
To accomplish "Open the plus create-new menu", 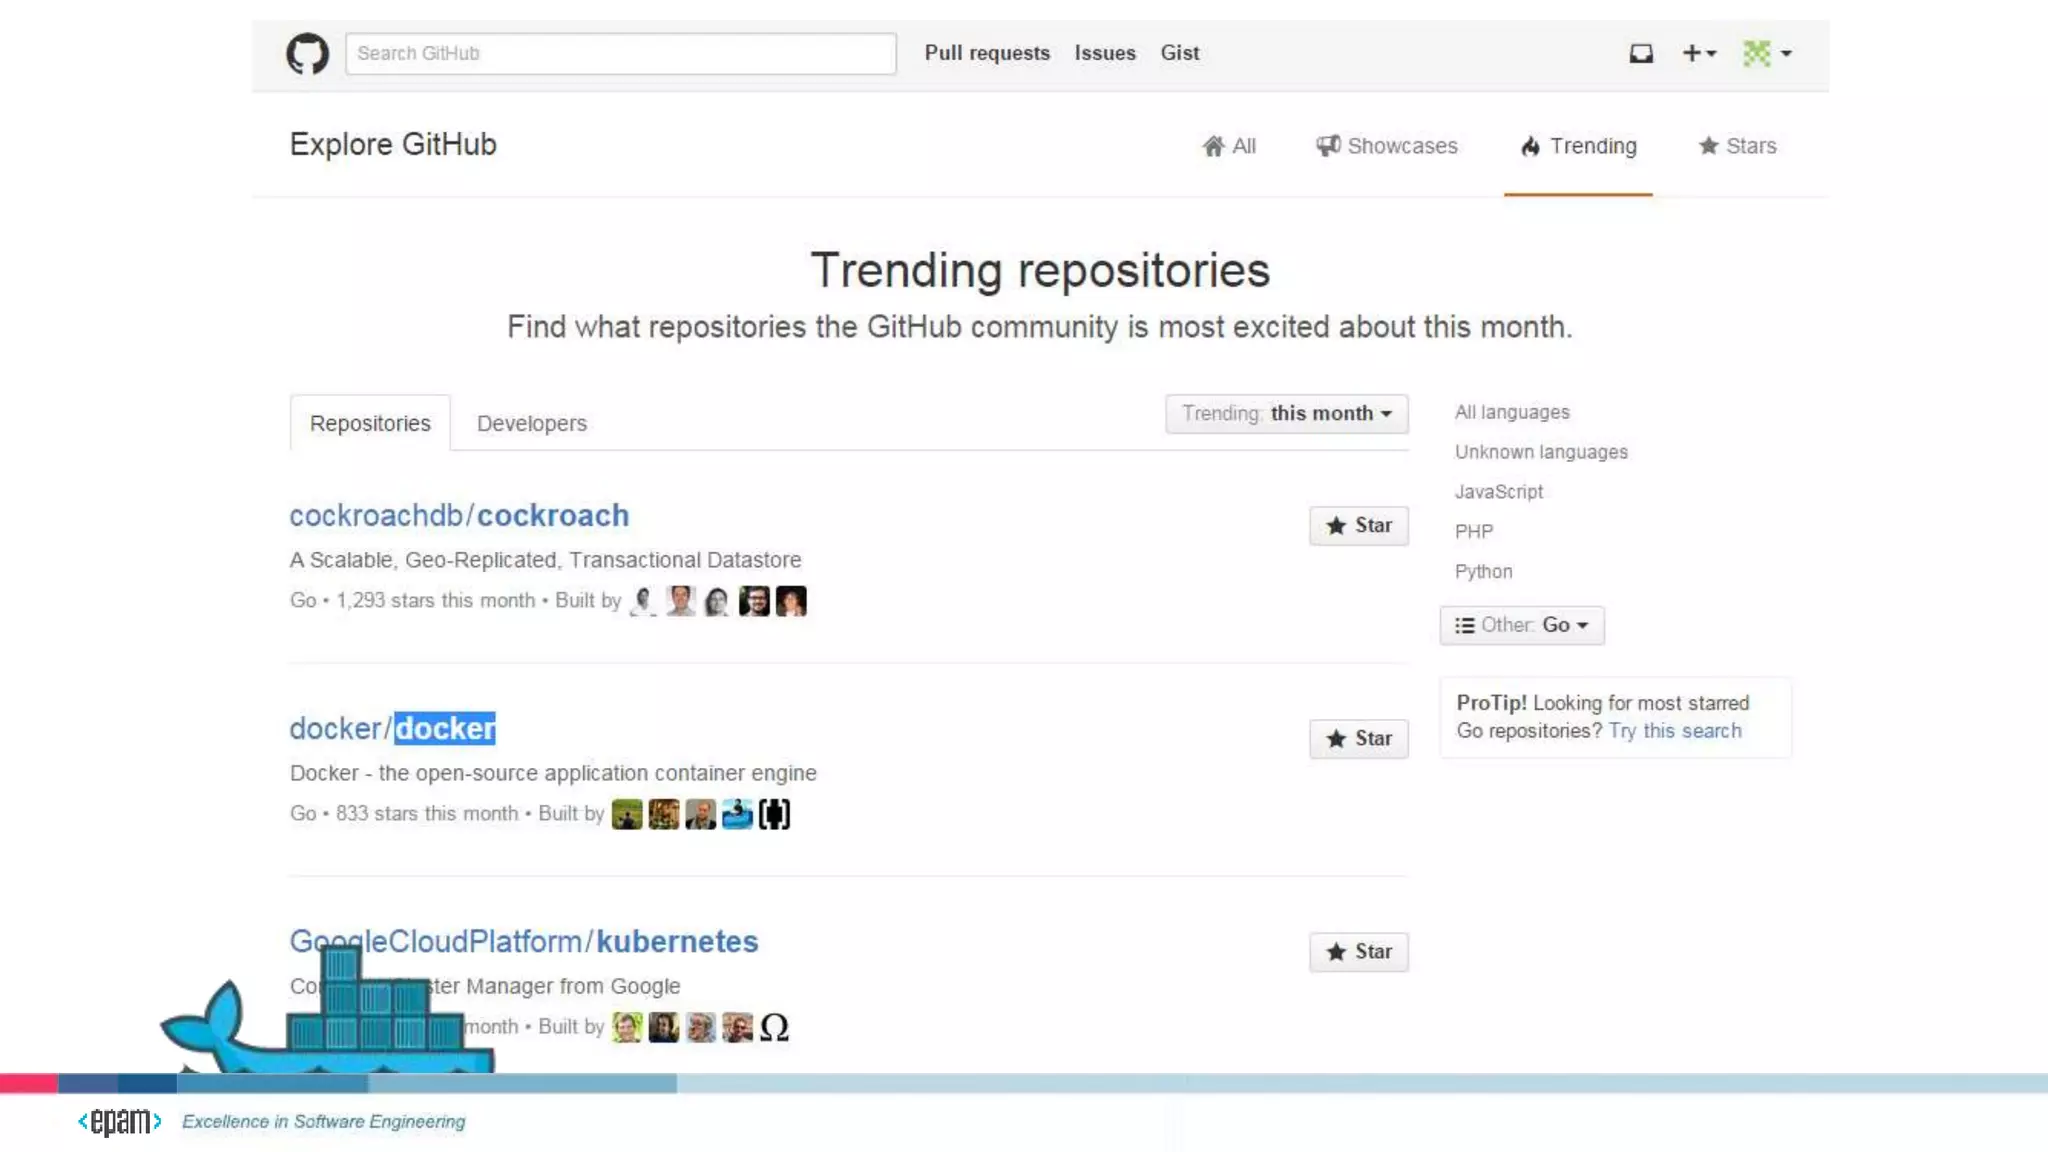I will point(1698,53).
